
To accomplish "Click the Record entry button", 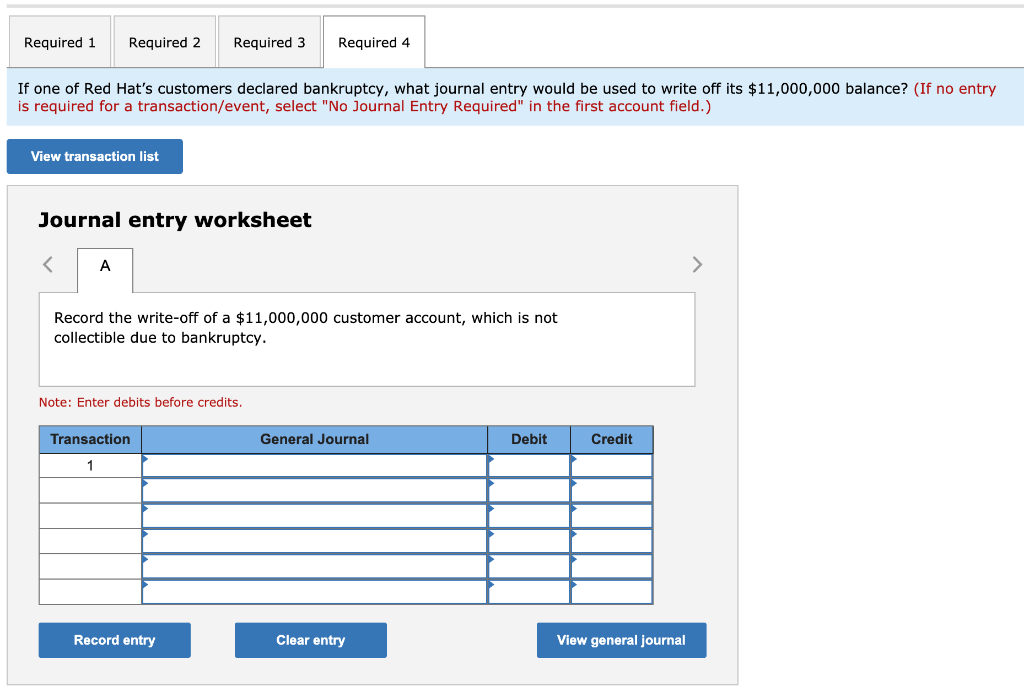I will click(x=115, y=640).
